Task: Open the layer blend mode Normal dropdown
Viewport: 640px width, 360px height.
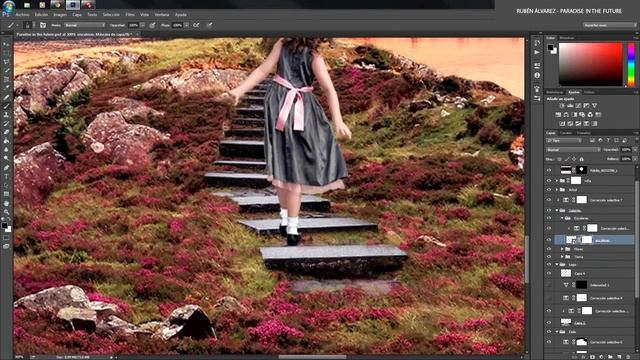Action: click(x=573, y=150)
